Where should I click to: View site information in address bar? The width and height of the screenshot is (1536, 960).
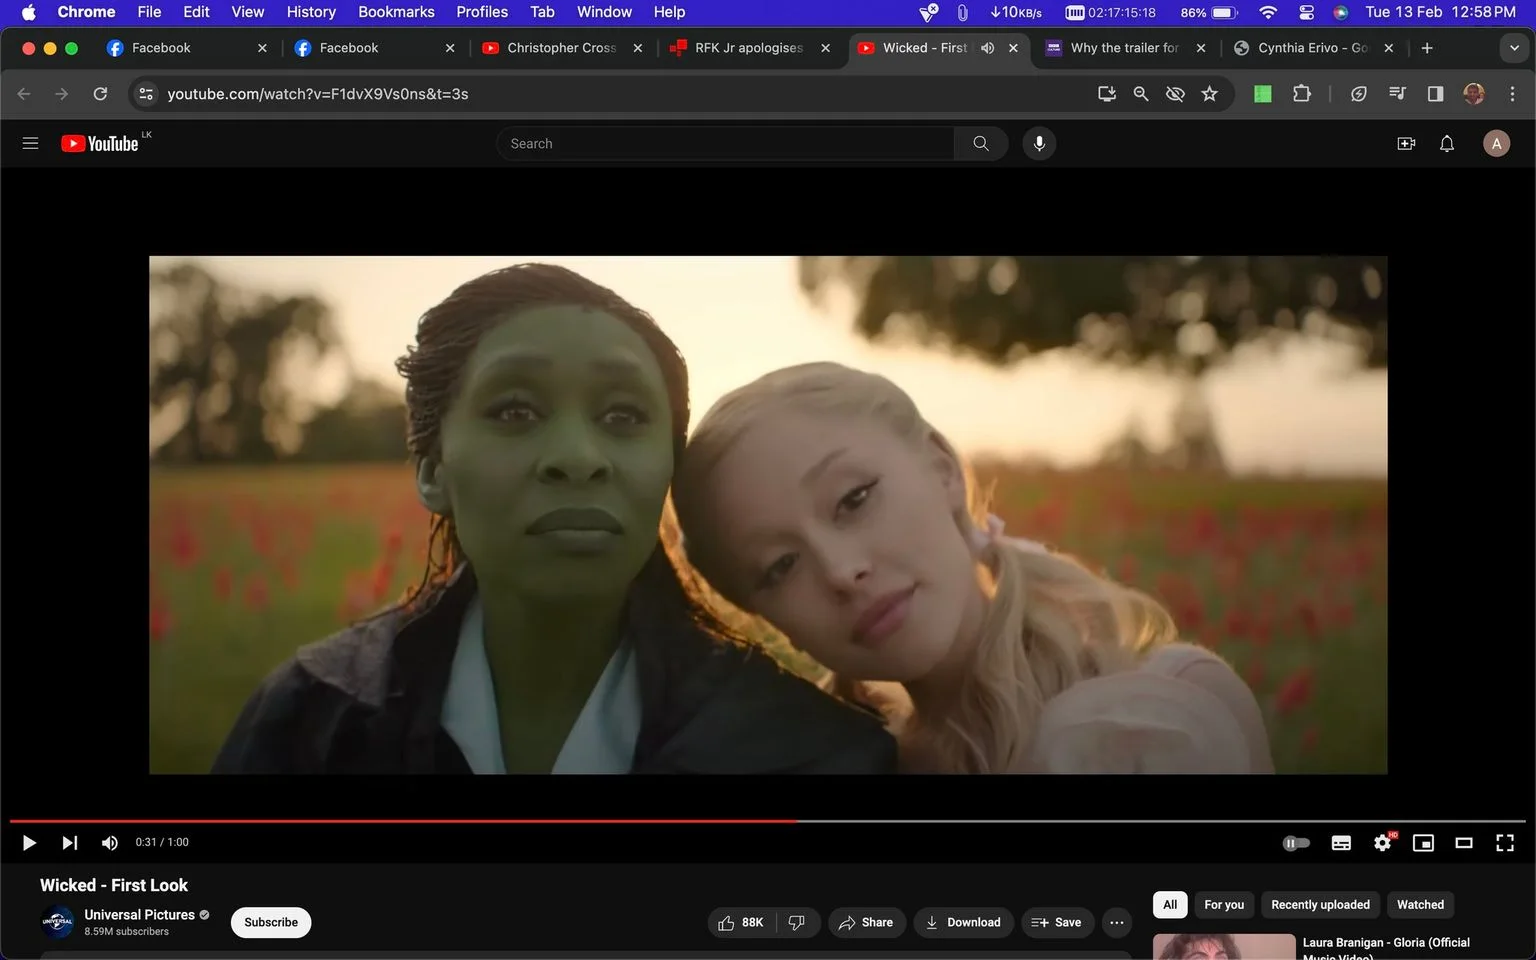coord(146,93)
